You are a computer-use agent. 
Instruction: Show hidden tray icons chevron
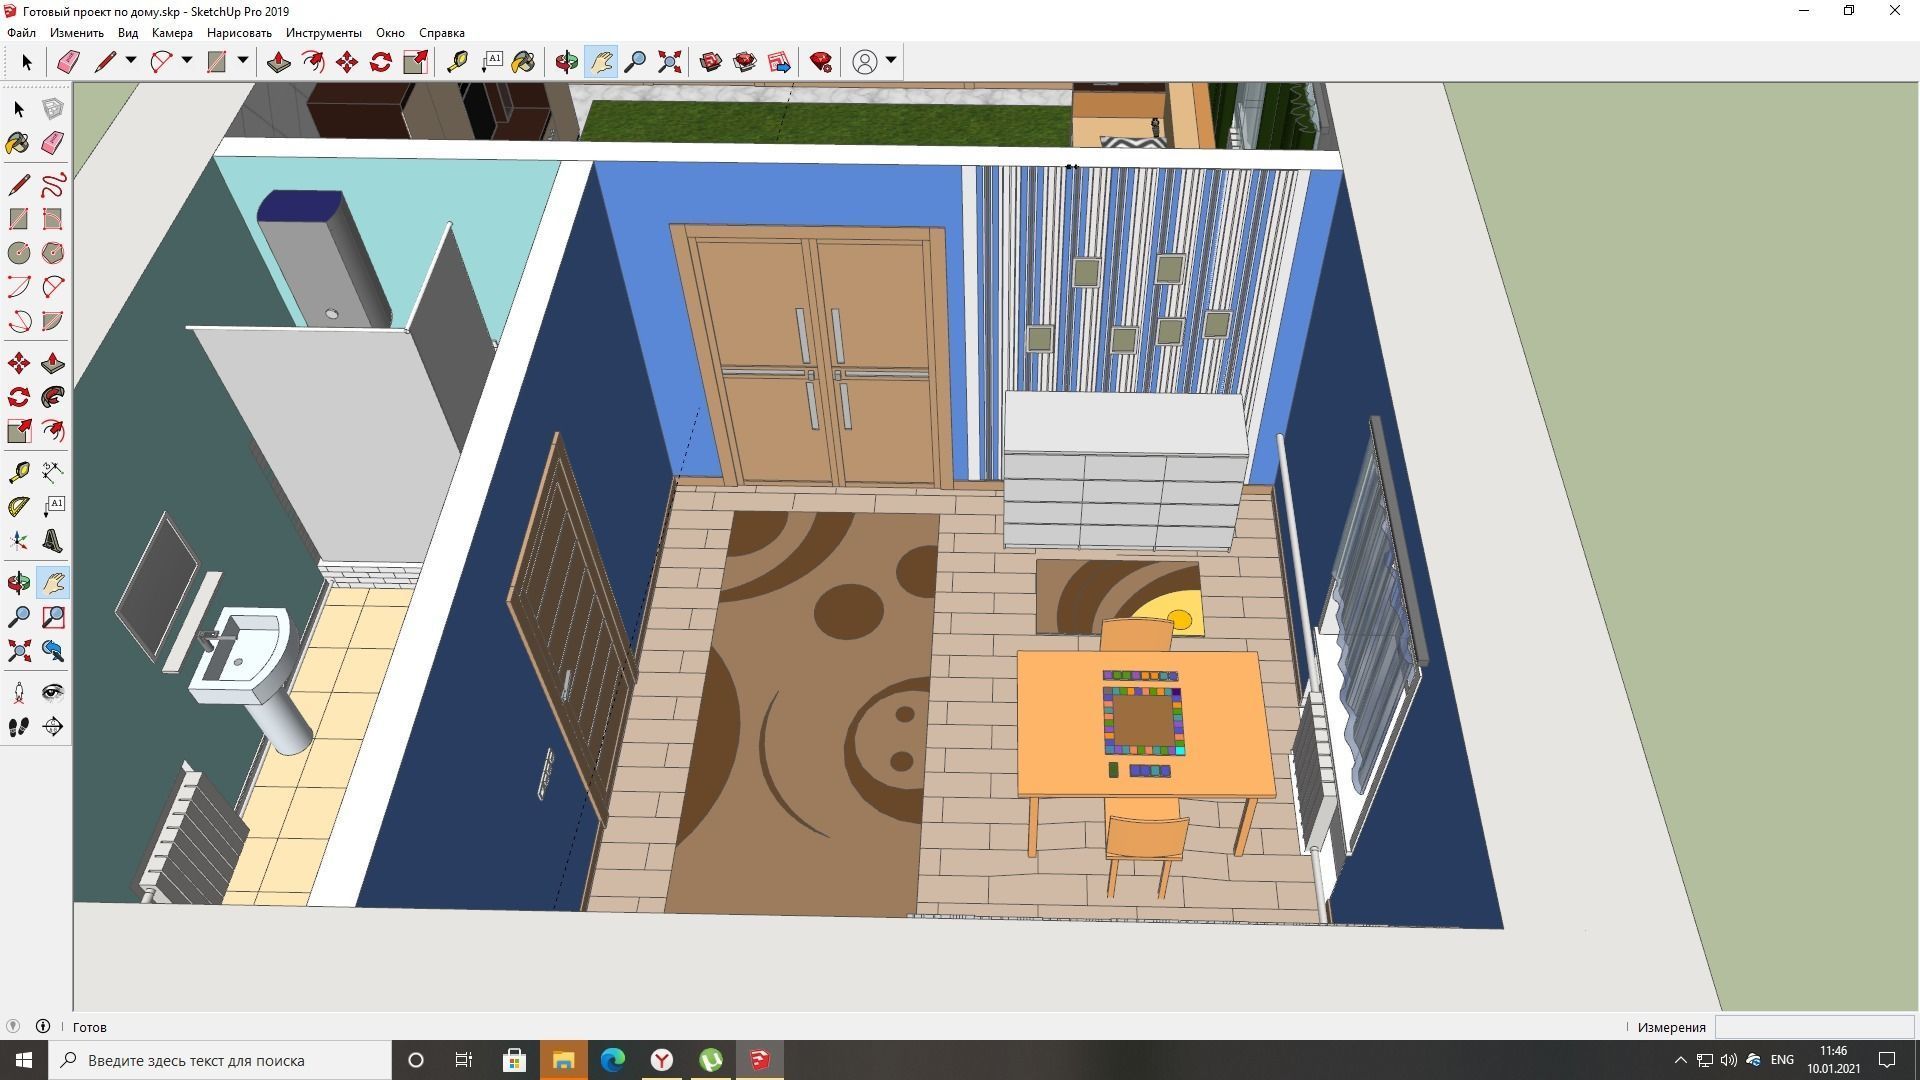(1680, 1060)
